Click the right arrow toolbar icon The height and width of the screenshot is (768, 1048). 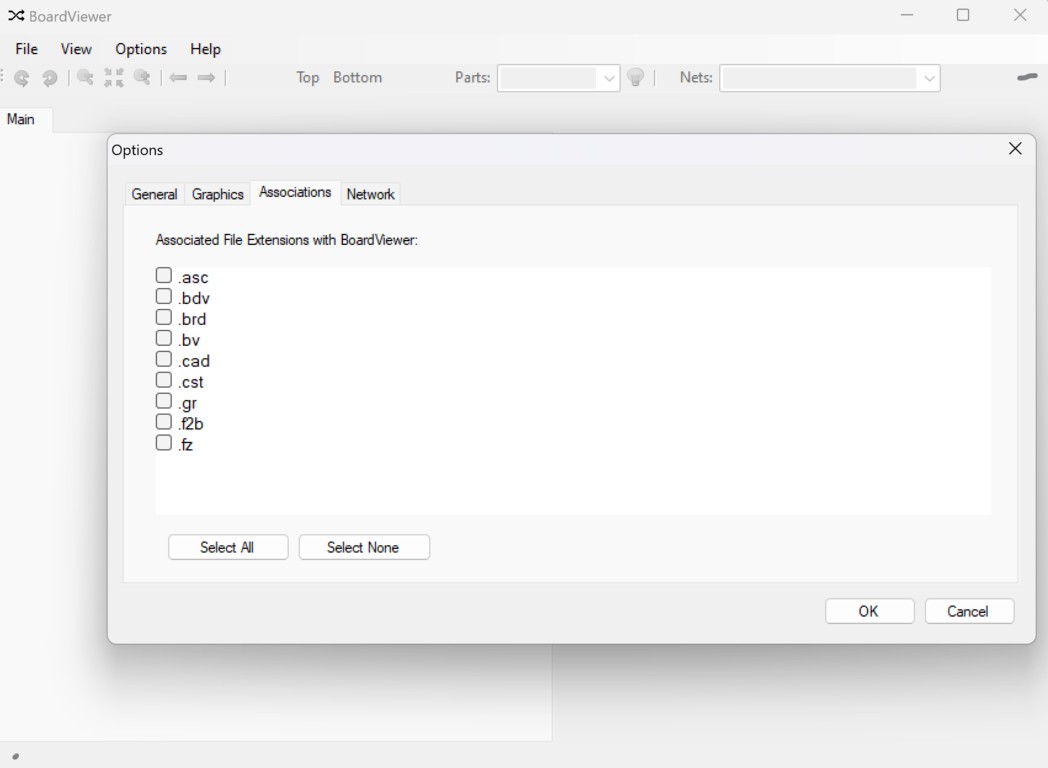point(206,78)
